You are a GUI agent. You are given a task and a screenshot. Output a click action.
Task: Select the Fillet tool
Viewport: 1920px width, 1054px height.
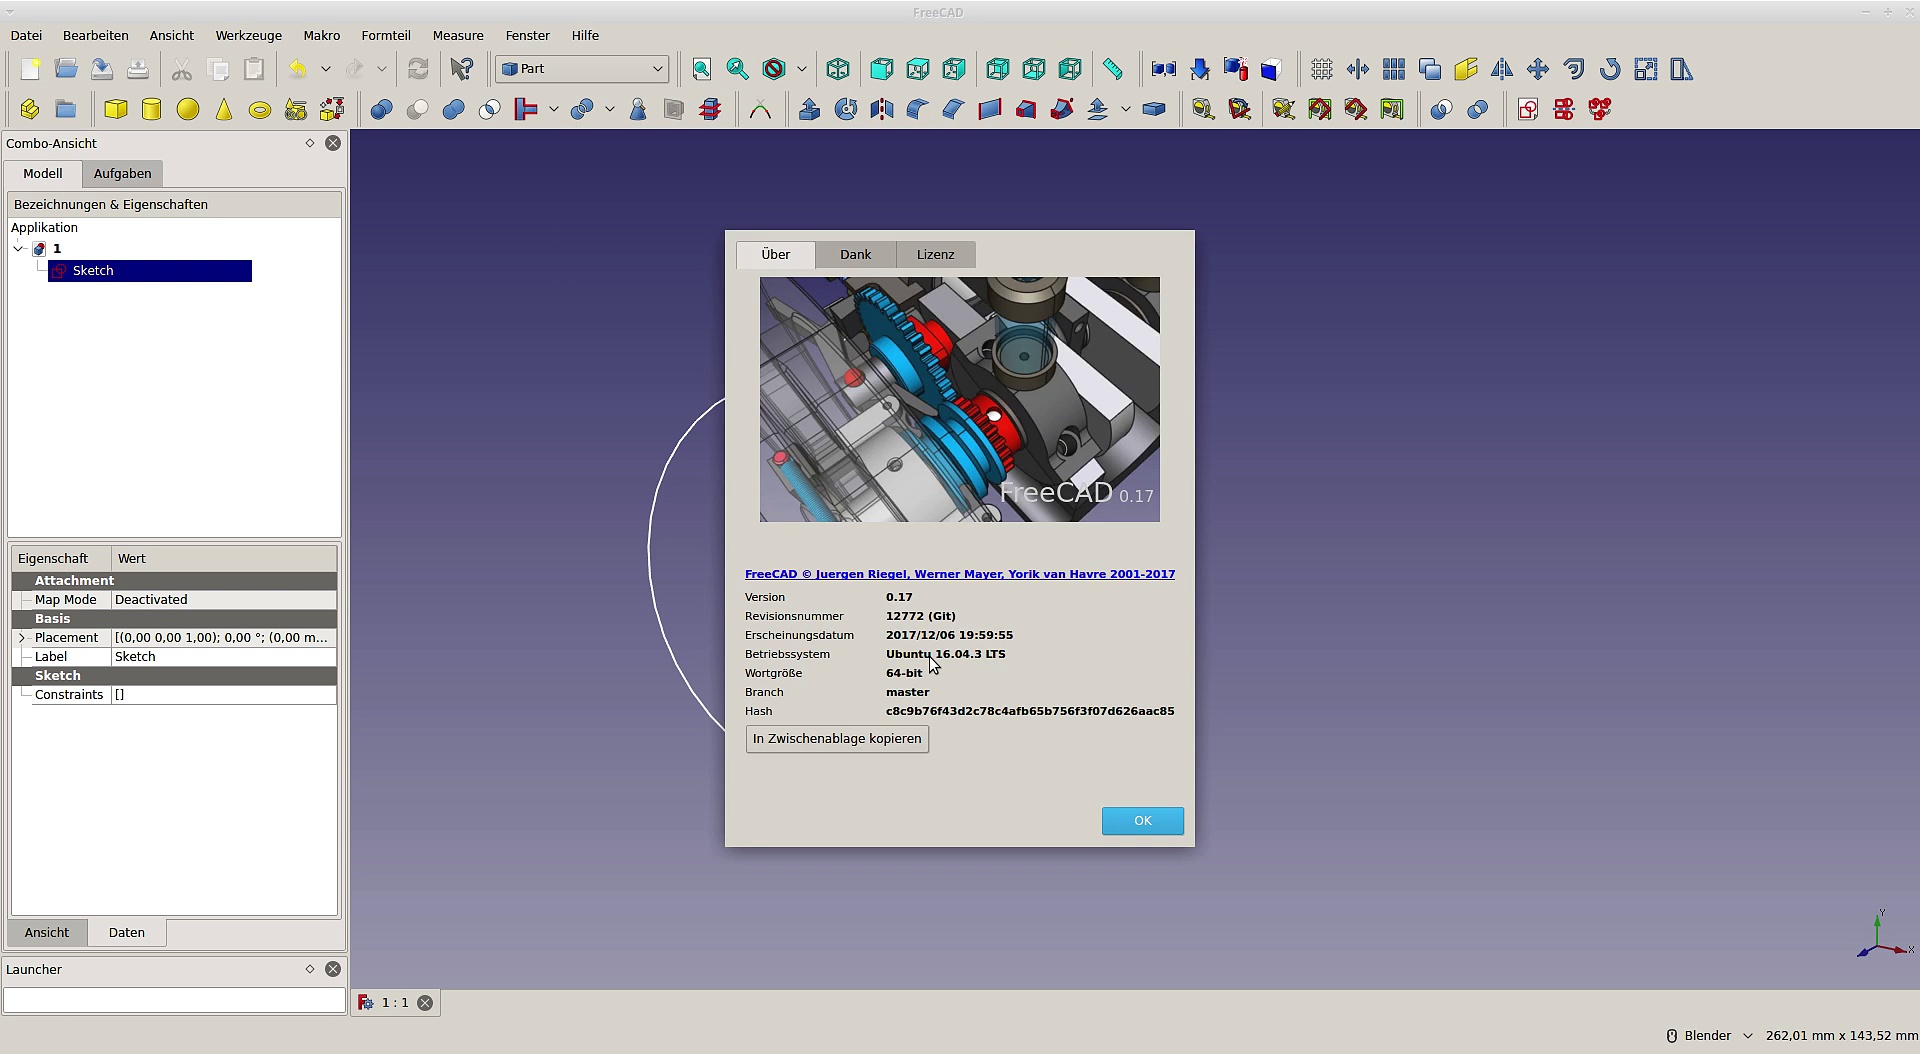click(918, 109)
